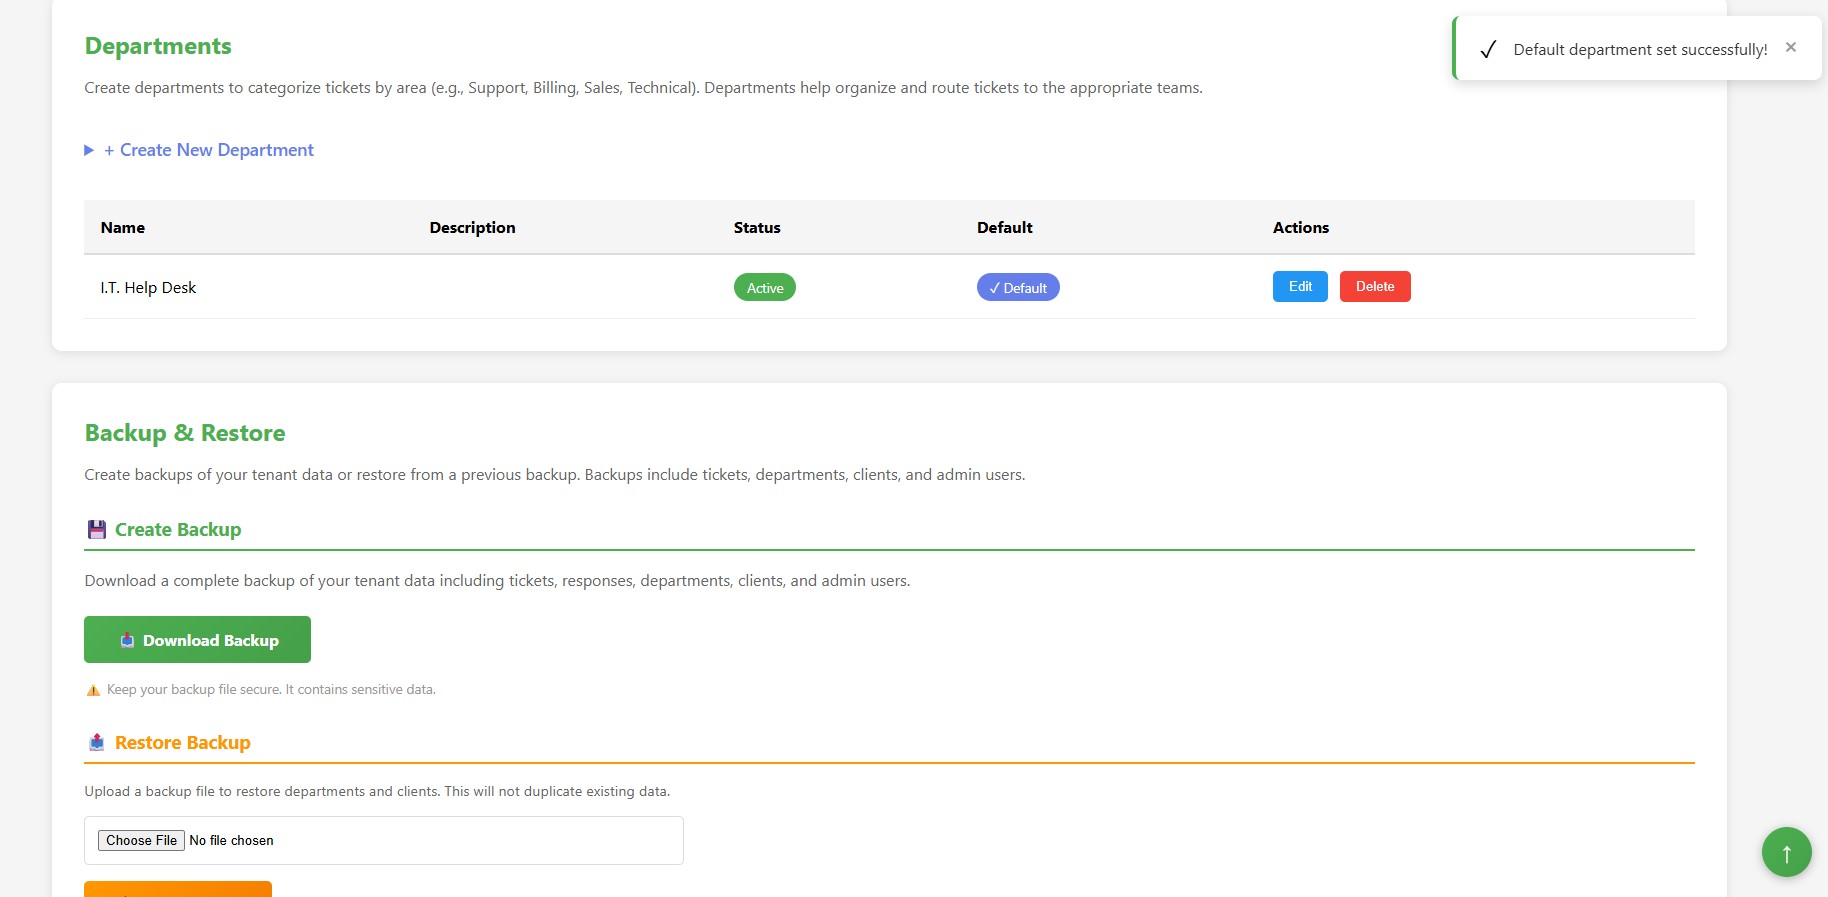The width and height of the screenshot is (1828, 897).
Task: Open the file picker with Choose File
Action: click(x=141, y=841)
